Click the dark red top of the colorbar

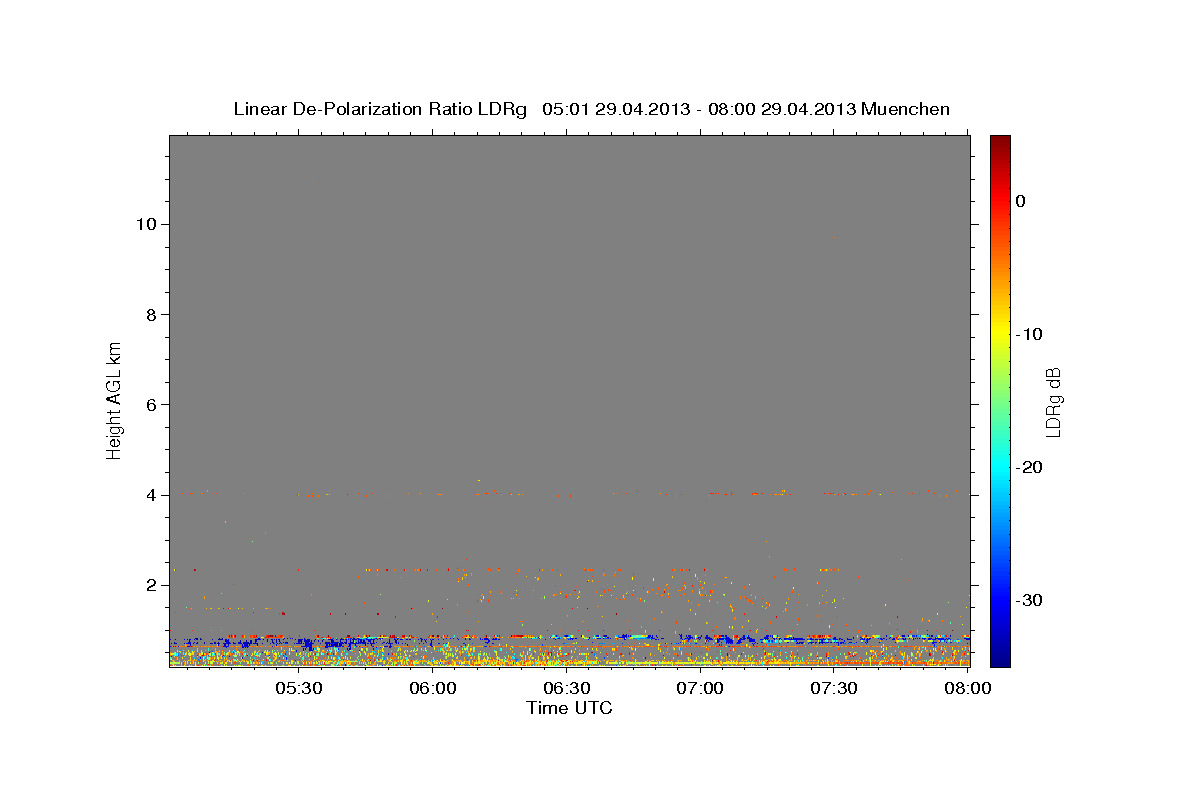click(x=1000, y=142)
